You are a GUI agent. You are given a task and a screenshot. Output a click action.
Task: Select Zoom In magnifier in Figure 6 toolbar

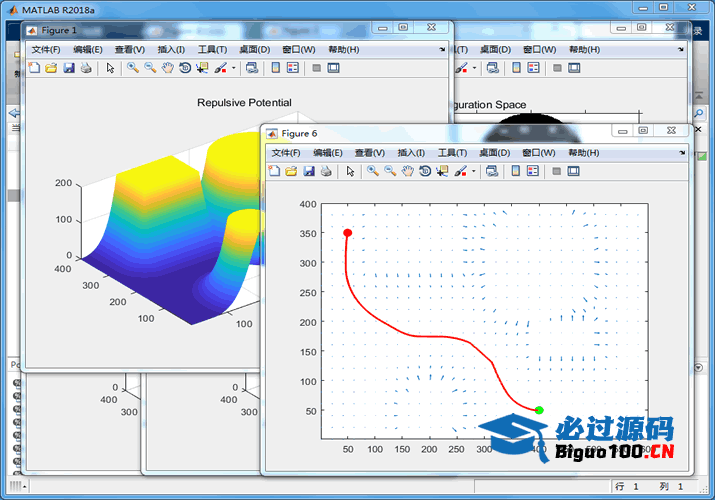[x=372, y=171]
